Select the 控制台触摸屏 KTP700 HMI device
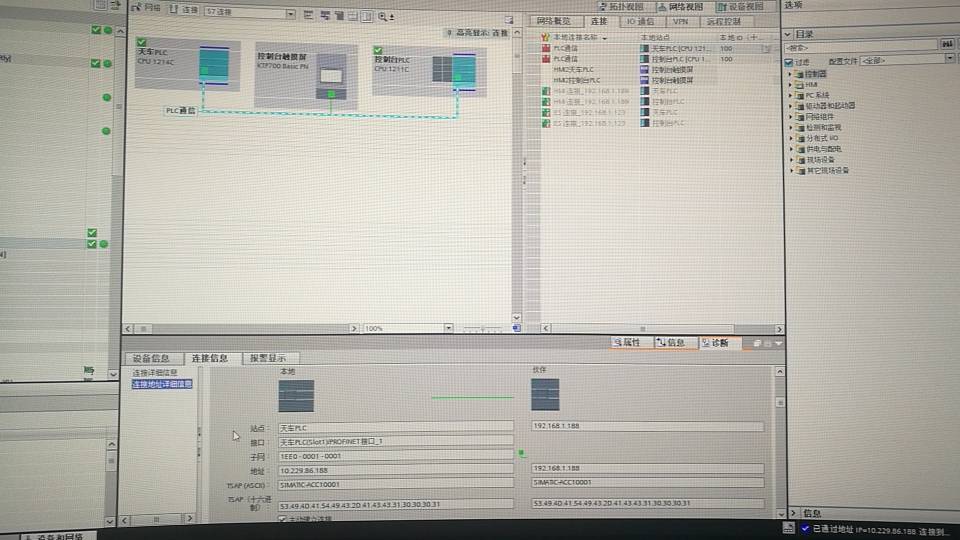Screen dimensions: 960x540 (x=306, y=76)
